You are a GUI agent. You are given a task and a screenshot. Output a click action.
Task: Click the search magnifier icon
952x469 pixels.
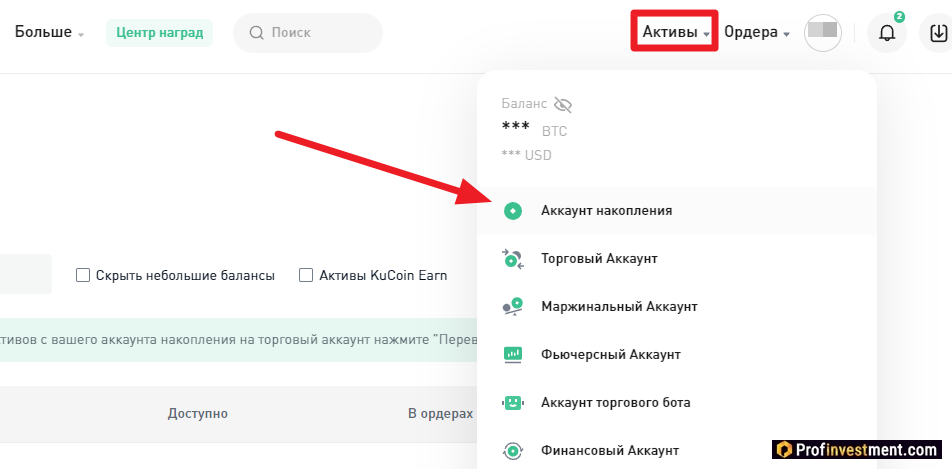(x=256, y=32)
